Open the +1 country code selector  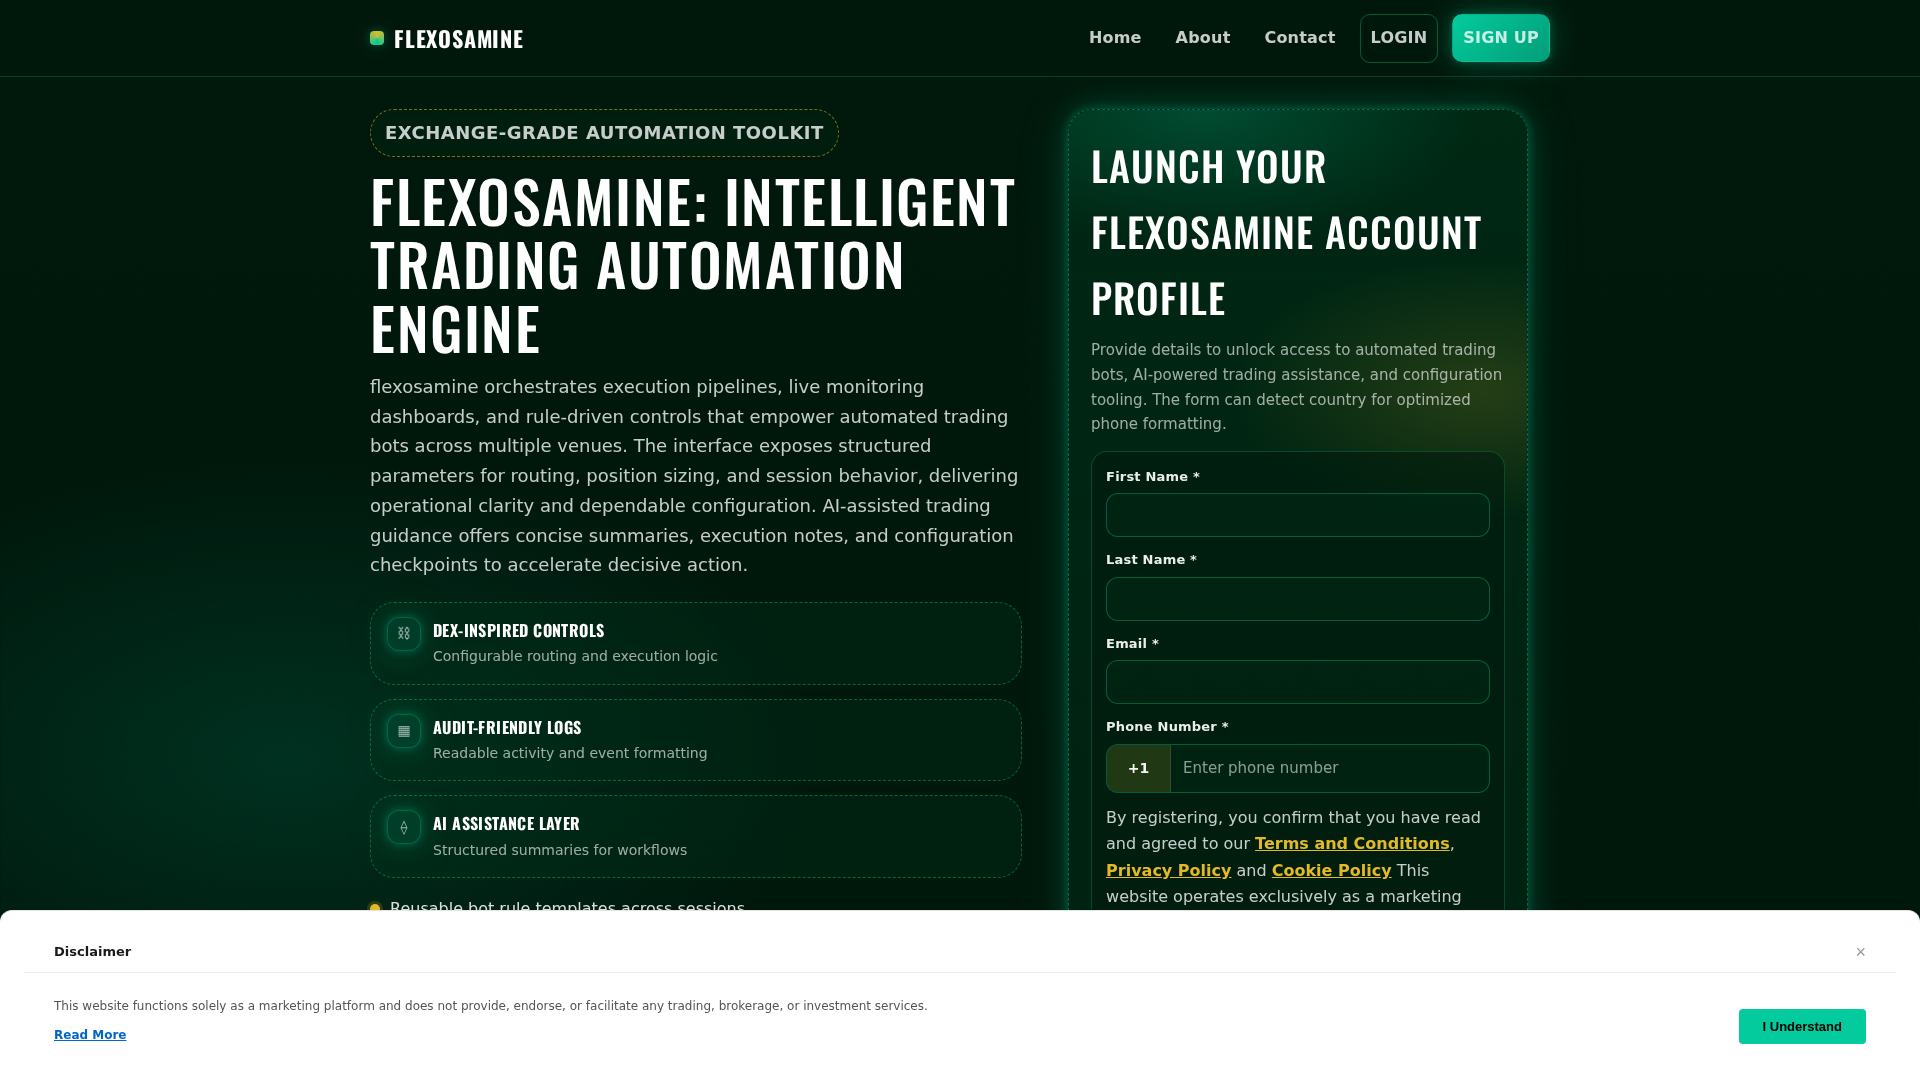[1138, 768]
